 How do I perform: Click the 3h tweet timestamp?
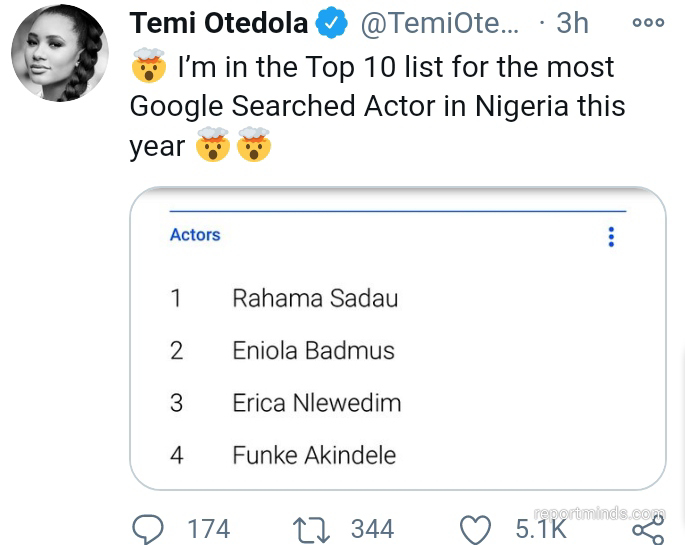(572, 23)
